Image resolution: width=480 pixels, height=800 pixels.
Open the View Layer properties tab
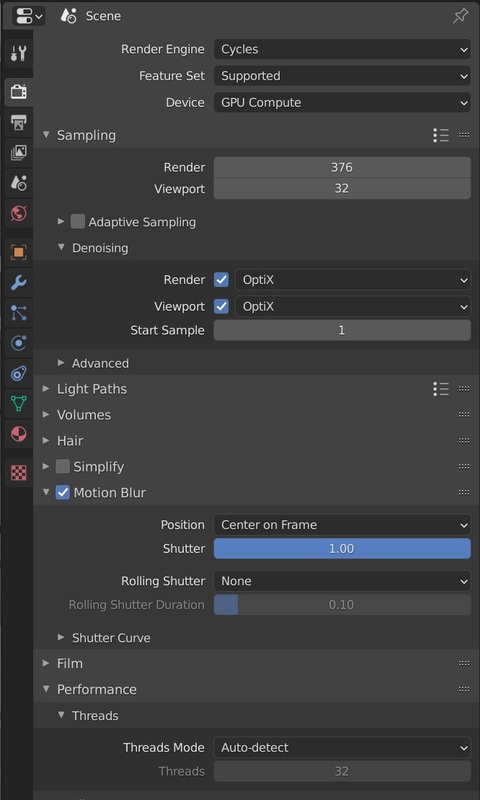(18, 152)
